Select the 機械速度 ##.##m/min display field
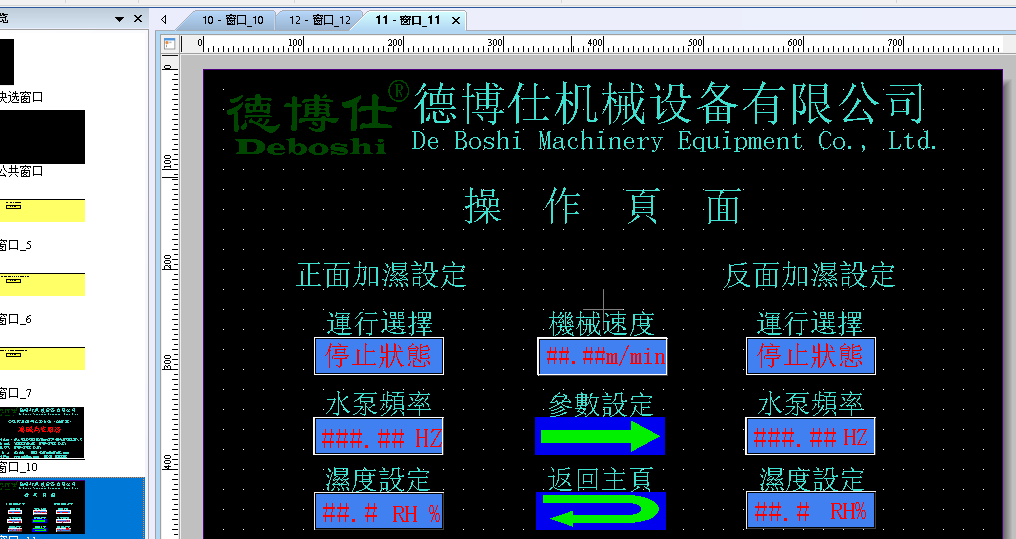Viewport: 1016px width, 539px height. pyautogui.click(x=602, y=357)
